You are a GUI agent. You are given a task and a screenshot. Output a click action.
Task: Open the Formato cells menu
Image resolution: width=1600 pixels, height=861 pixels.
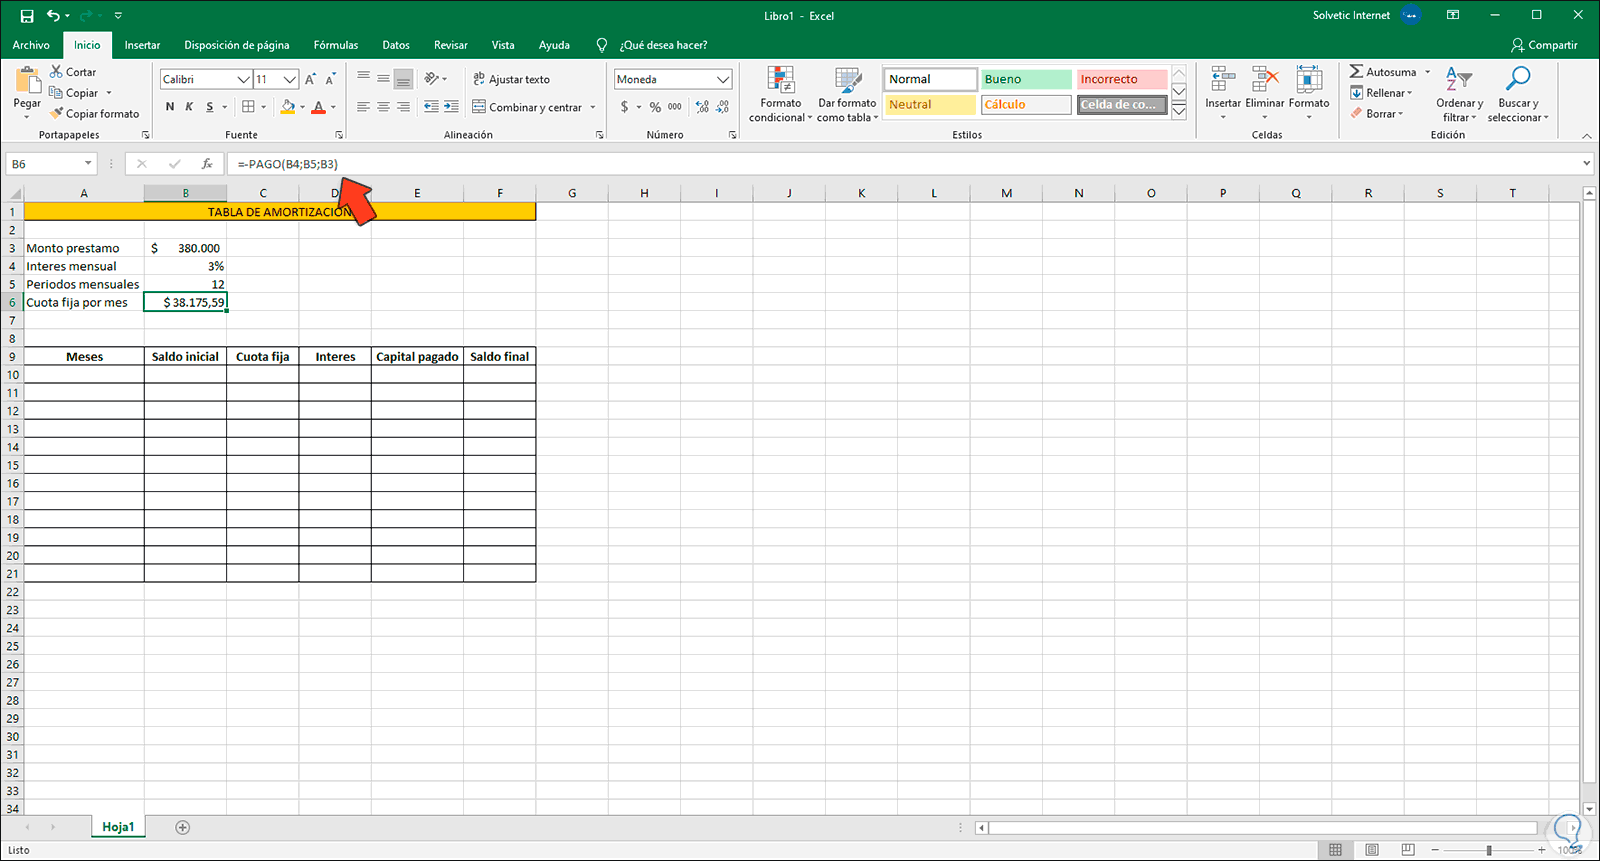(1309, 93)
